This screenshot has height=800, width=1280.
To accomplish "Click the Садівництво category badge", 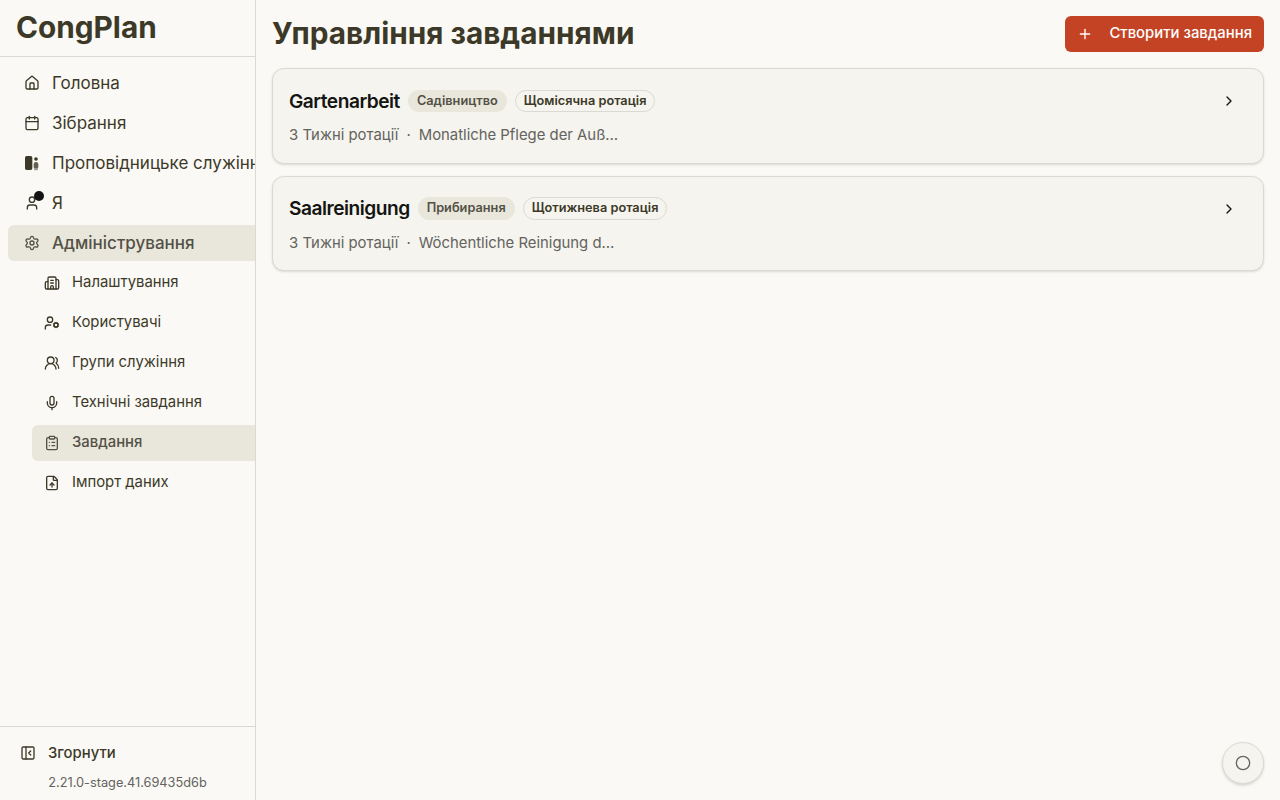I will pyautogui.click(x=457, y=101).
